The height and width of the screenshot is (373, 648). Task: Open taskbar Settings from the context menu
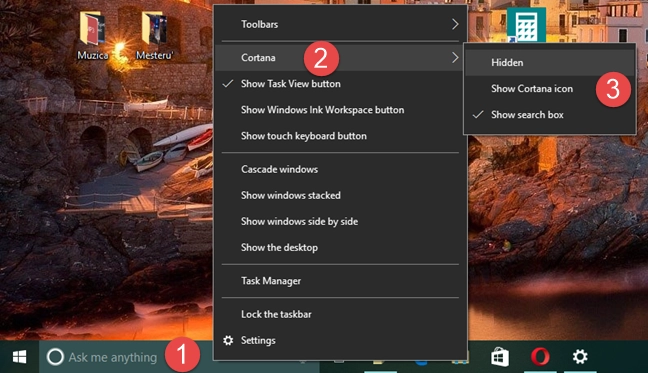pyautogui.click(x=341, y=340)
